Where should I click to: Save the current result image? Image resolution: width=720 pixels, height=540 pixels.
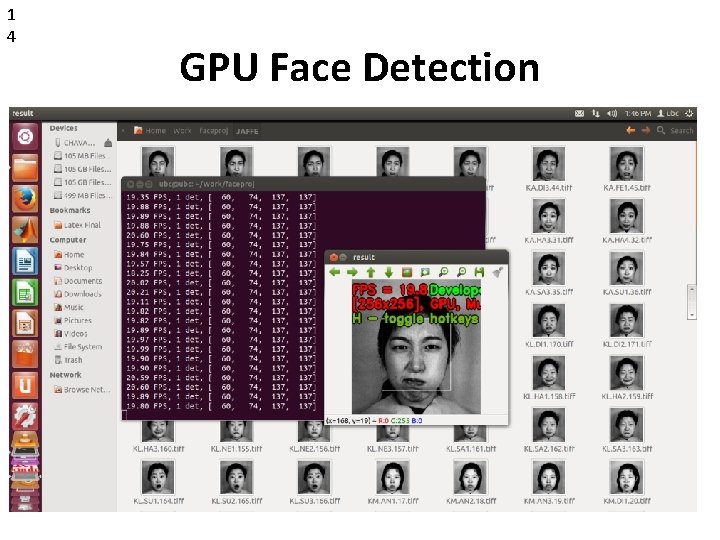coord(479,272)
